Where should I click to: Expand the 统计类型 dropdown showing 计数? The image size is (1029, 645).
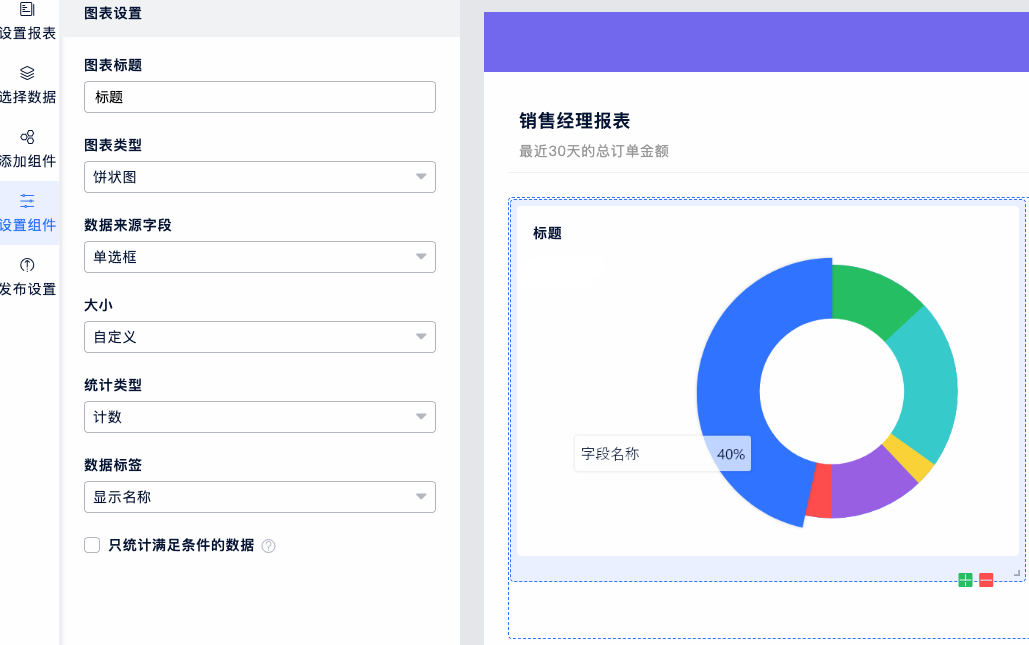(x=260, y=417)
